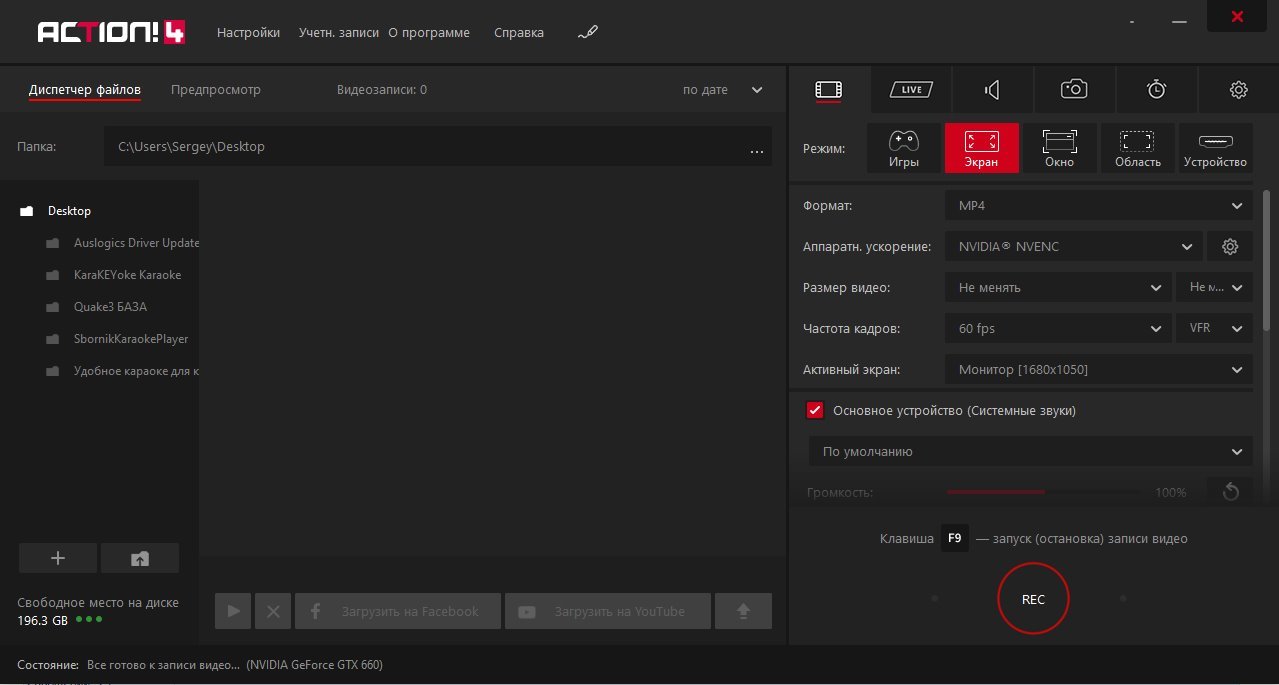The width and height of the screenshot is (1279, 685).
Task: Open the small video size dropdown beside Не менять
Action: [1214, 287]
